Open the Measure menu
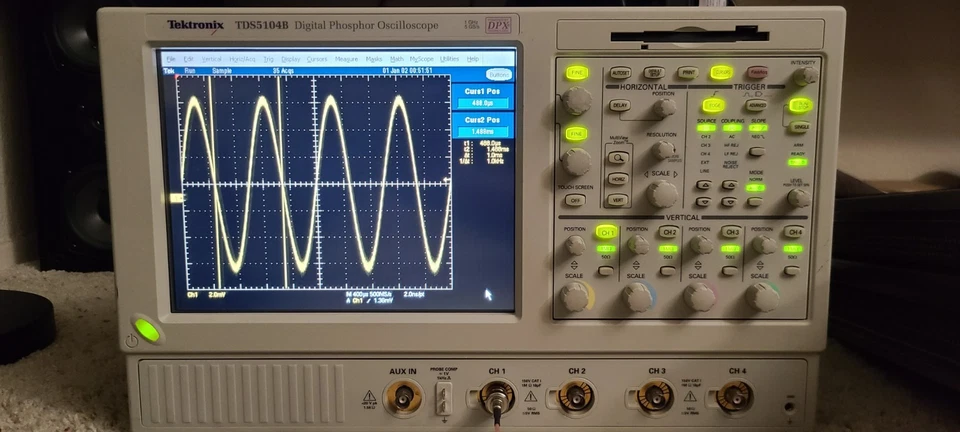 [347, 59]
